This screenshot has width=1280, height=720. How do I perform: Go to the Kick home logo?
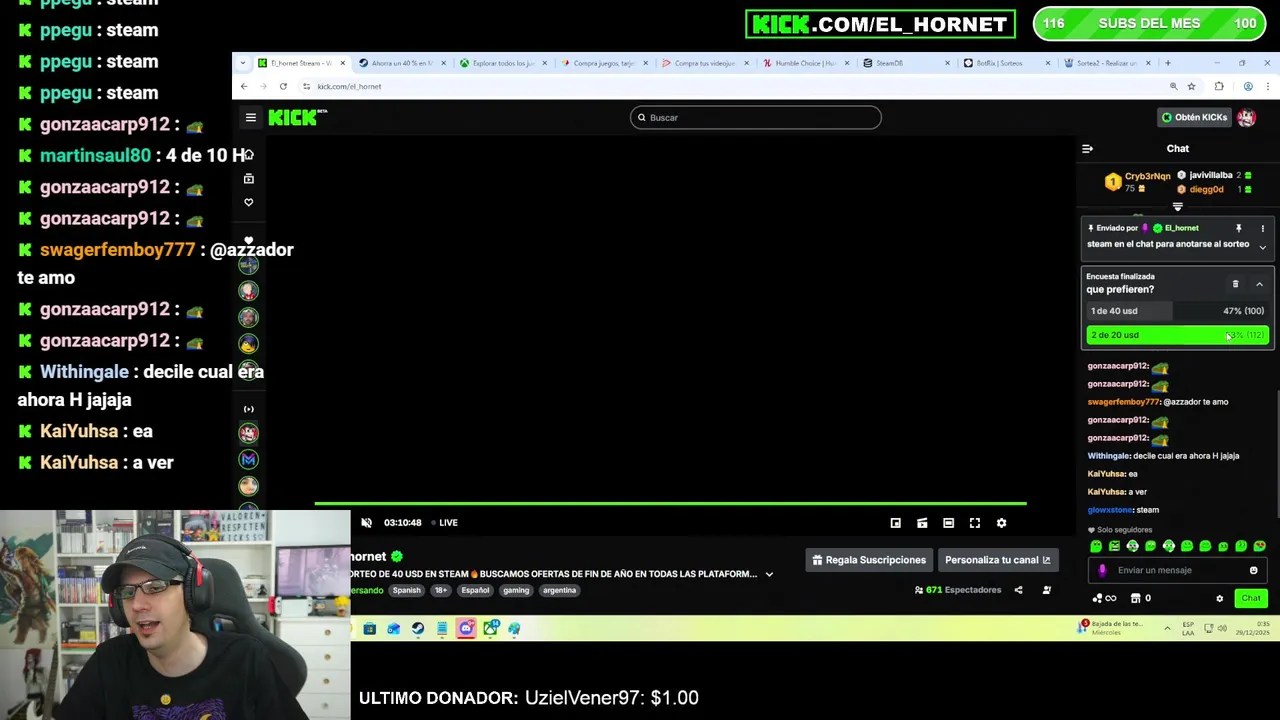coord(297,118)
